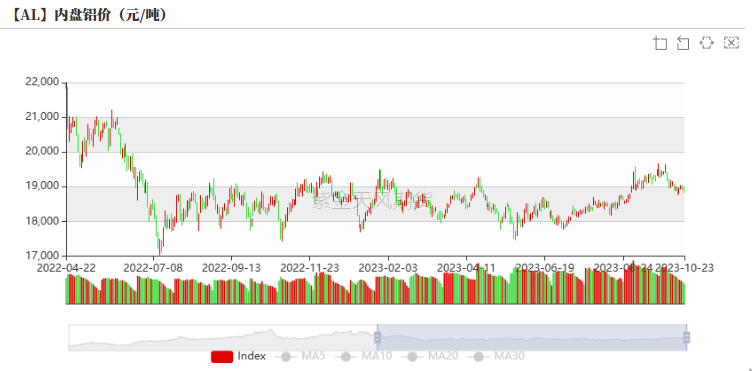Enable the MA20 legend line

(x=430, y=356)
